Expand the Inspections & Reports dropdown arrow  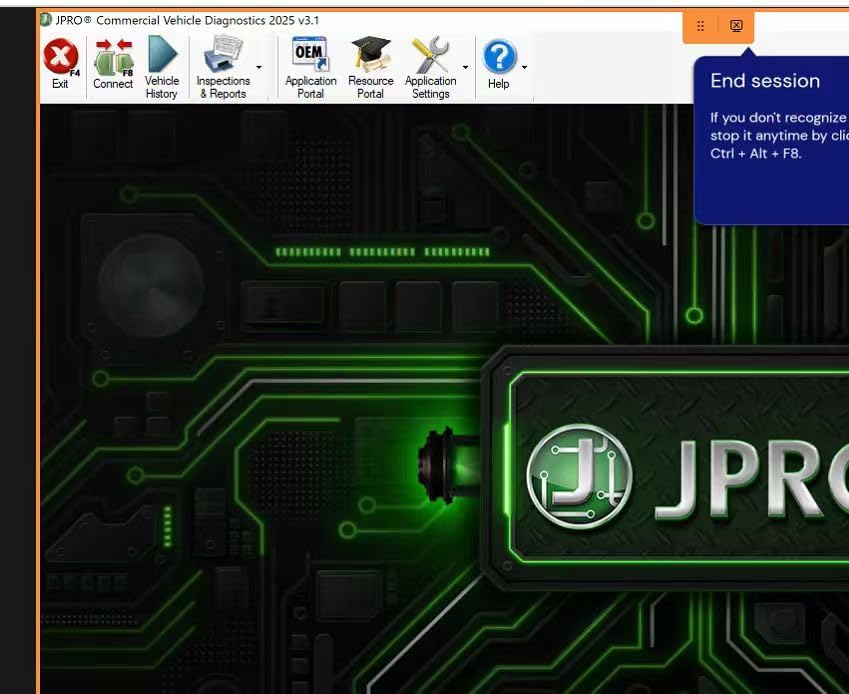[x=259, y=68]
